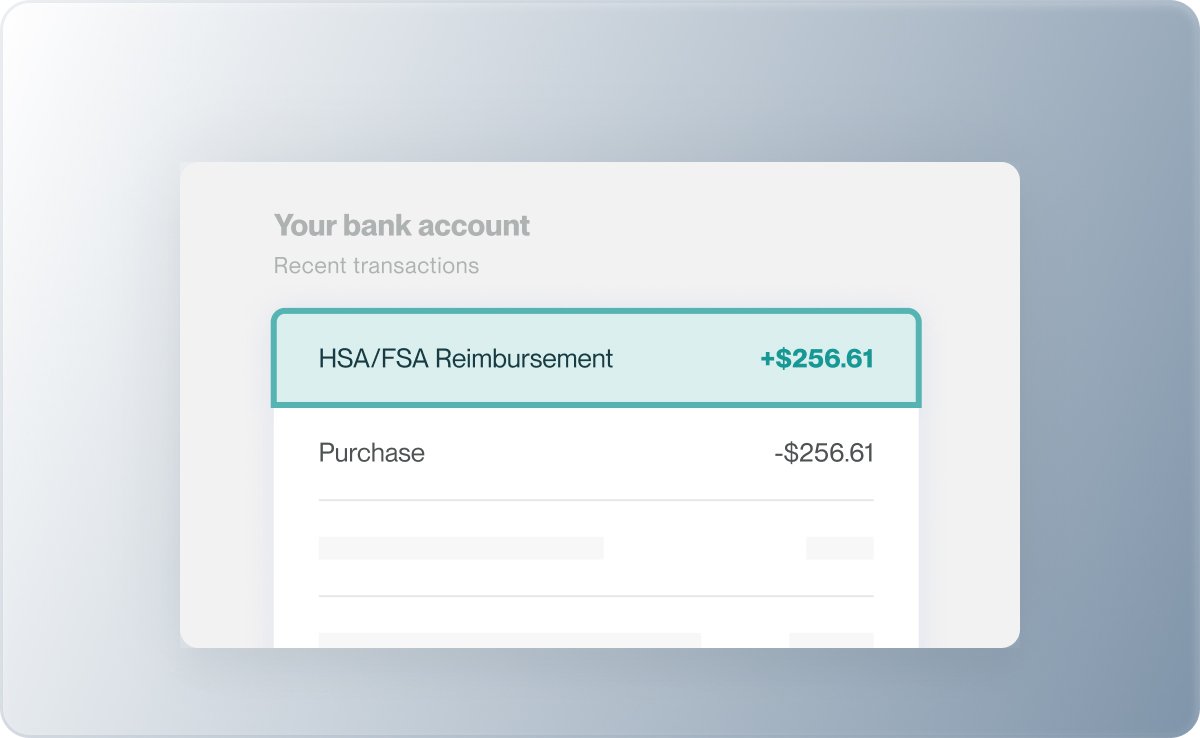Image resolution: width=1200 pixels, height=738 pixels.
Task: Select the HSA/FSA Reimbursement label
Action: click(x=465, y=358)
